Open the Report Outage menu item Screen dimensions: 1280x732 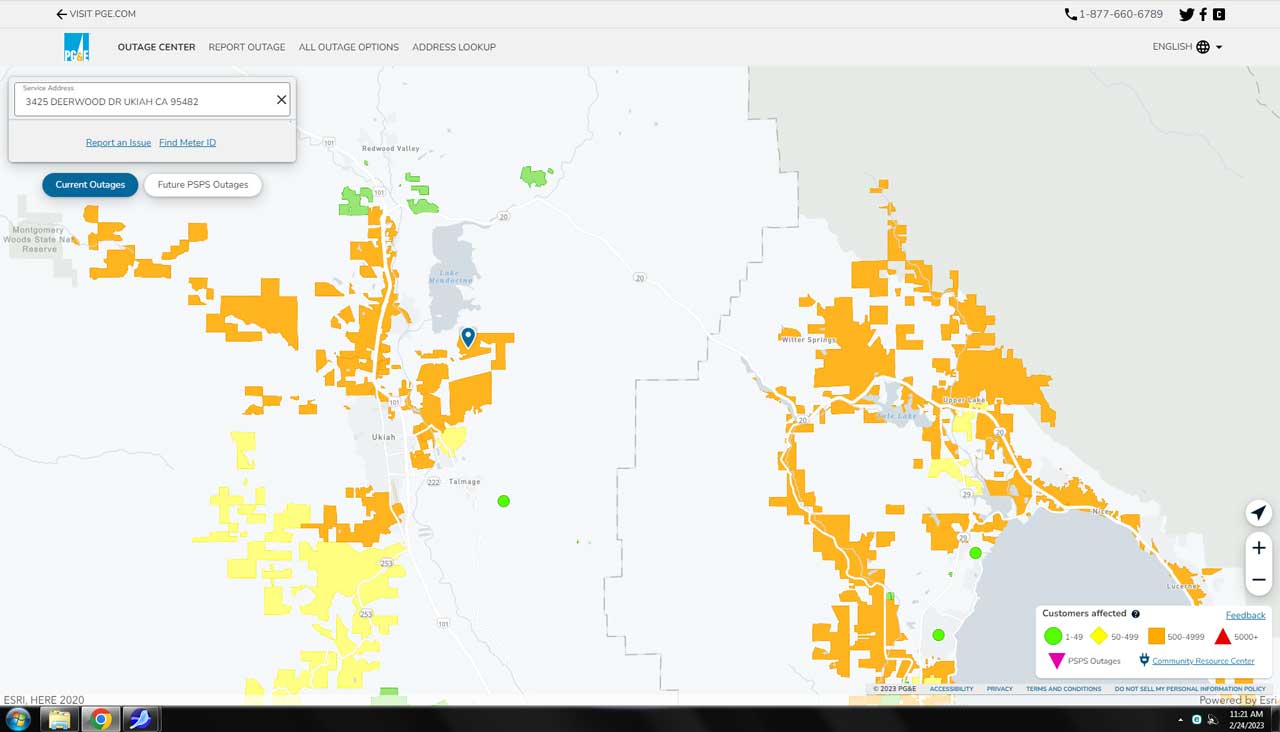click(x=247, y=47)
